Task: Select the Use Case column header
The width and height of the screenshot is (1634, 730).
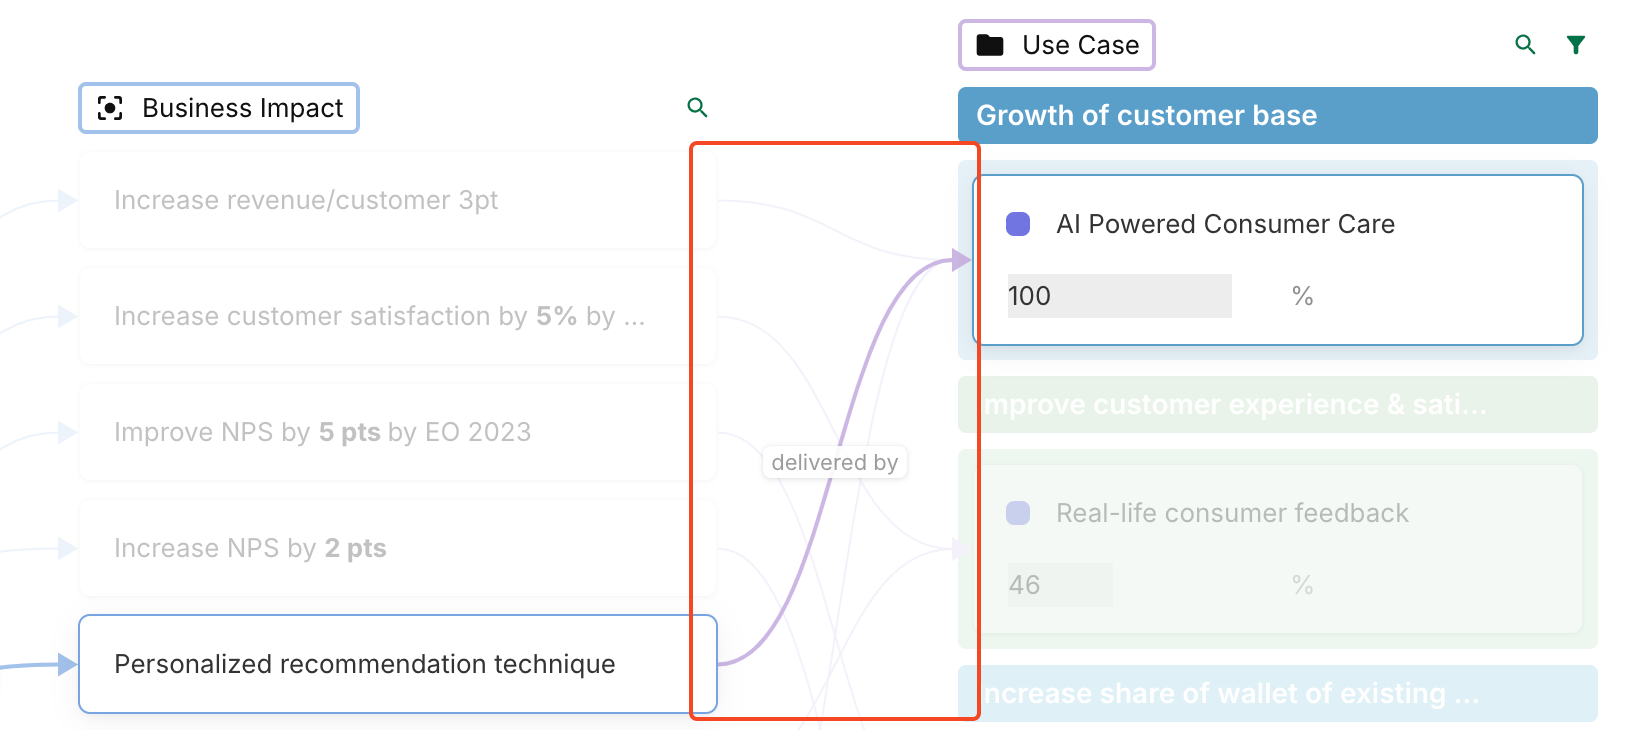Action: pos(1057,45)
